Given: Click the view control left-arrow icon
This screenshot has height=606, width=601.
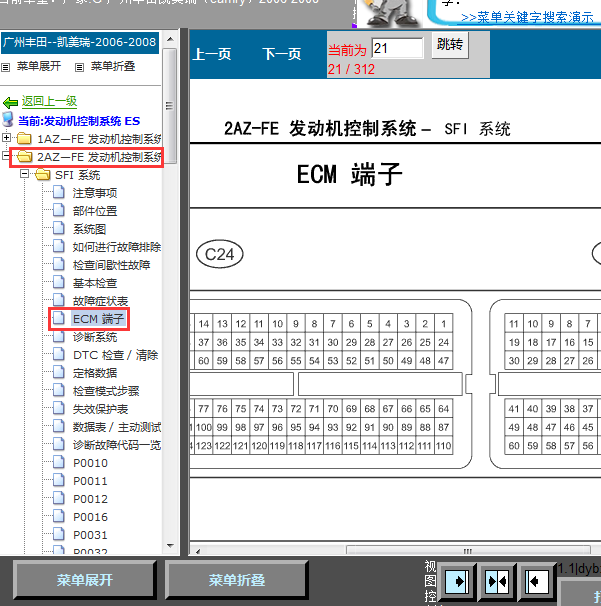Looking at the screenshot, I should (x=536, y=581).
